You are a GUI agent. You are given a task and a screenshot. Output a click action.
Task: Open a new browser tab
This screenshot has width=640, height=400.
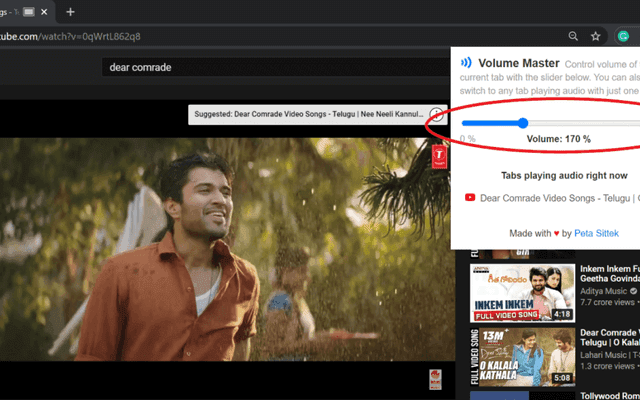click(70, 12)
